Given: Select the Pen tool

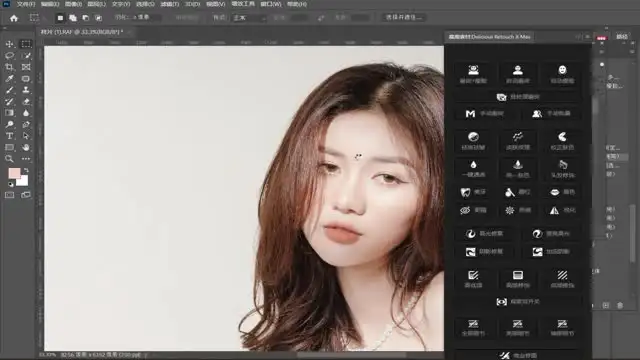Looking at the screenshot, I should click(26, 124).
